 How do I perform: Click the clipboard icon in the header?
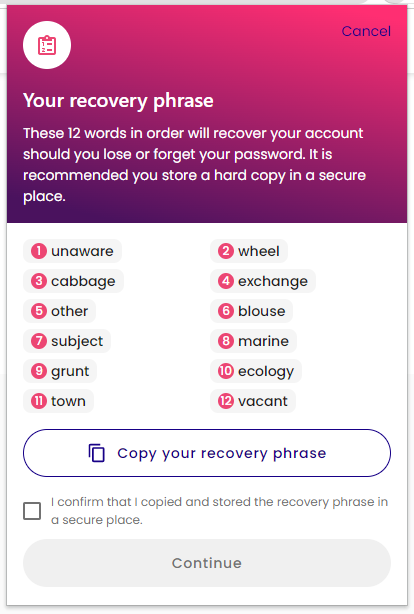point(47,45)
